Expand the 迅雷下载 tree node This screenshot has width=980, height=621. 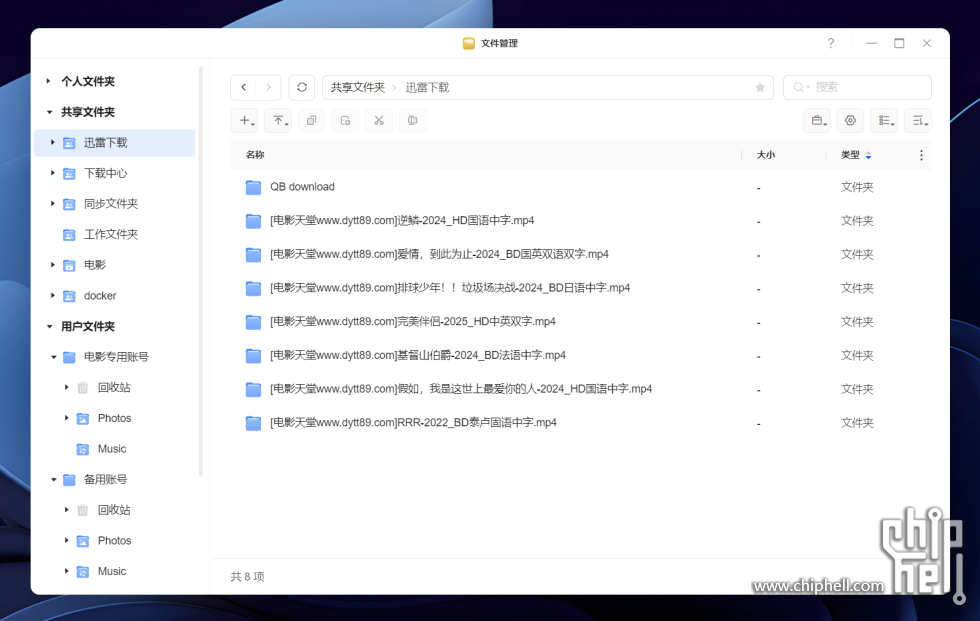coord(52,142)
